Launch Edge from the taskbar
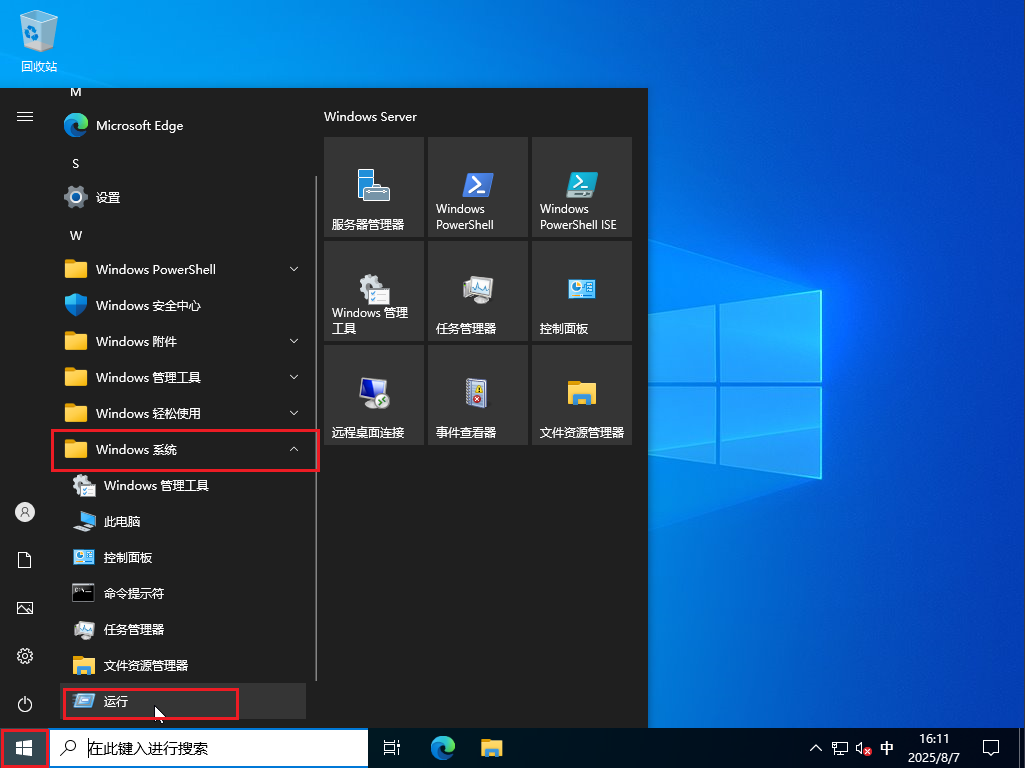Image resolution: width=1025 pixels, height=768 pixels. pos(443,748)
